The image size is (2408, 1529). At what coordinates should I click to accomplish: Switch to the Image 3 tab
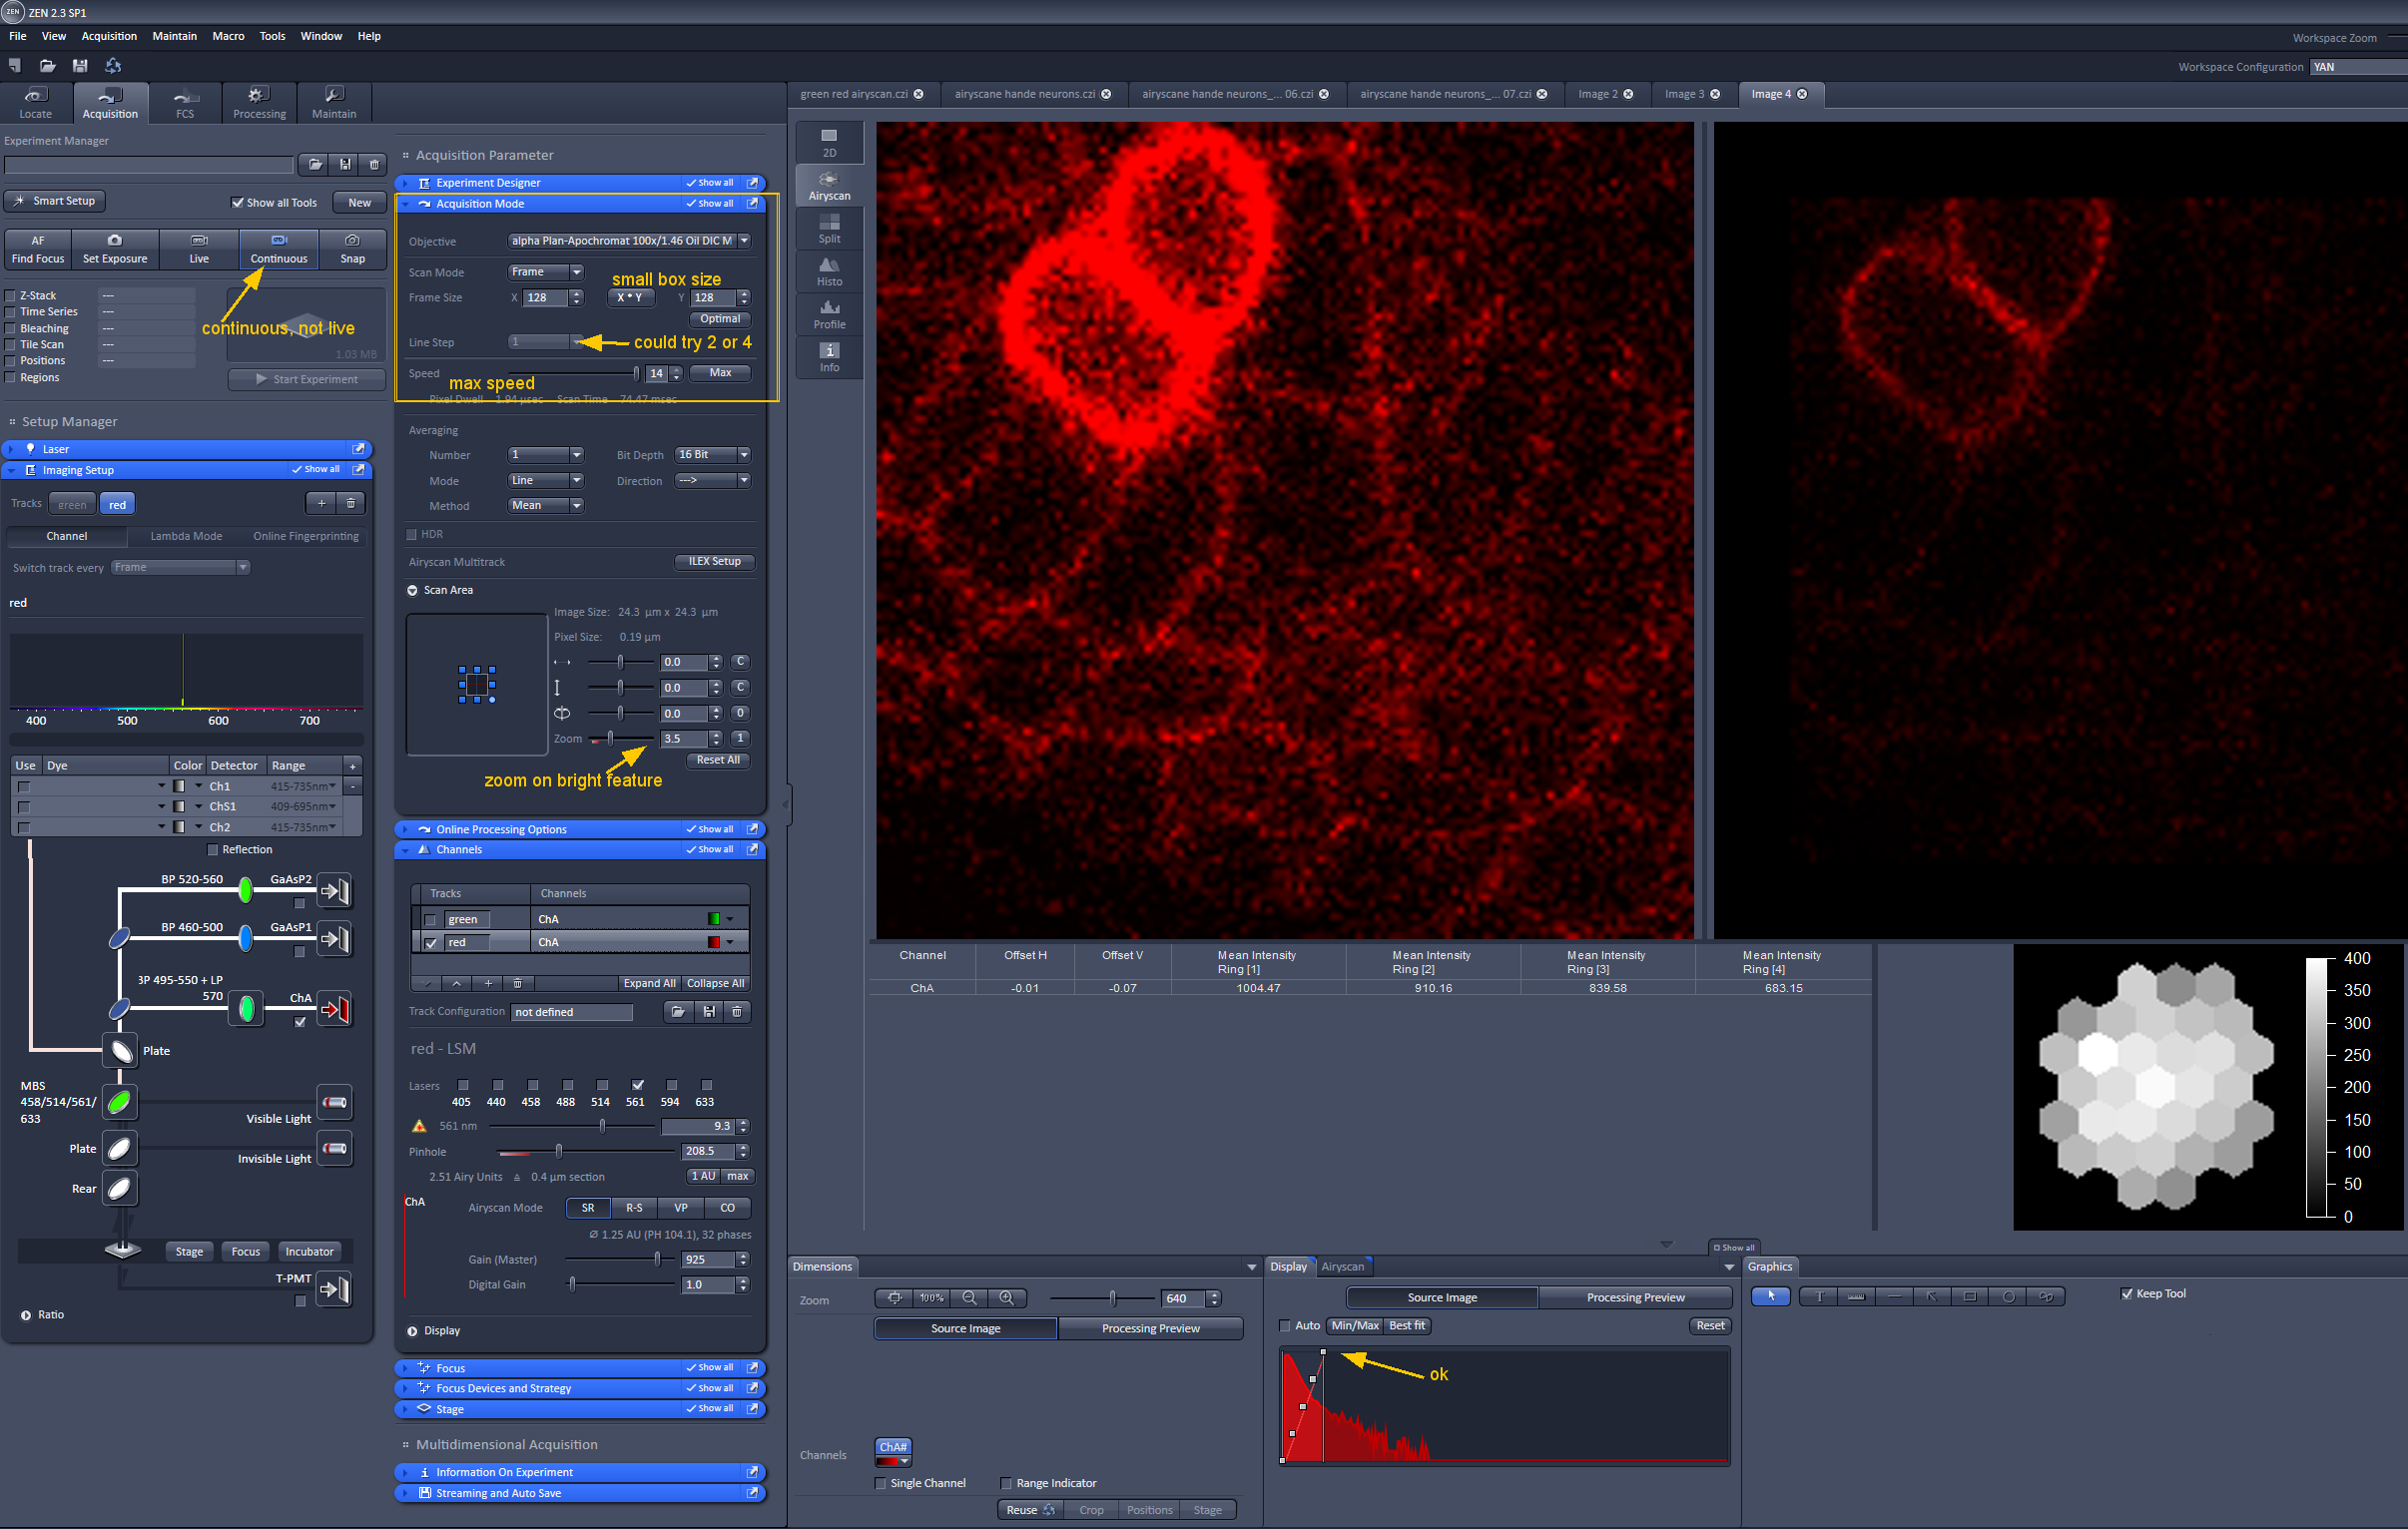[x=1684, y=94]
